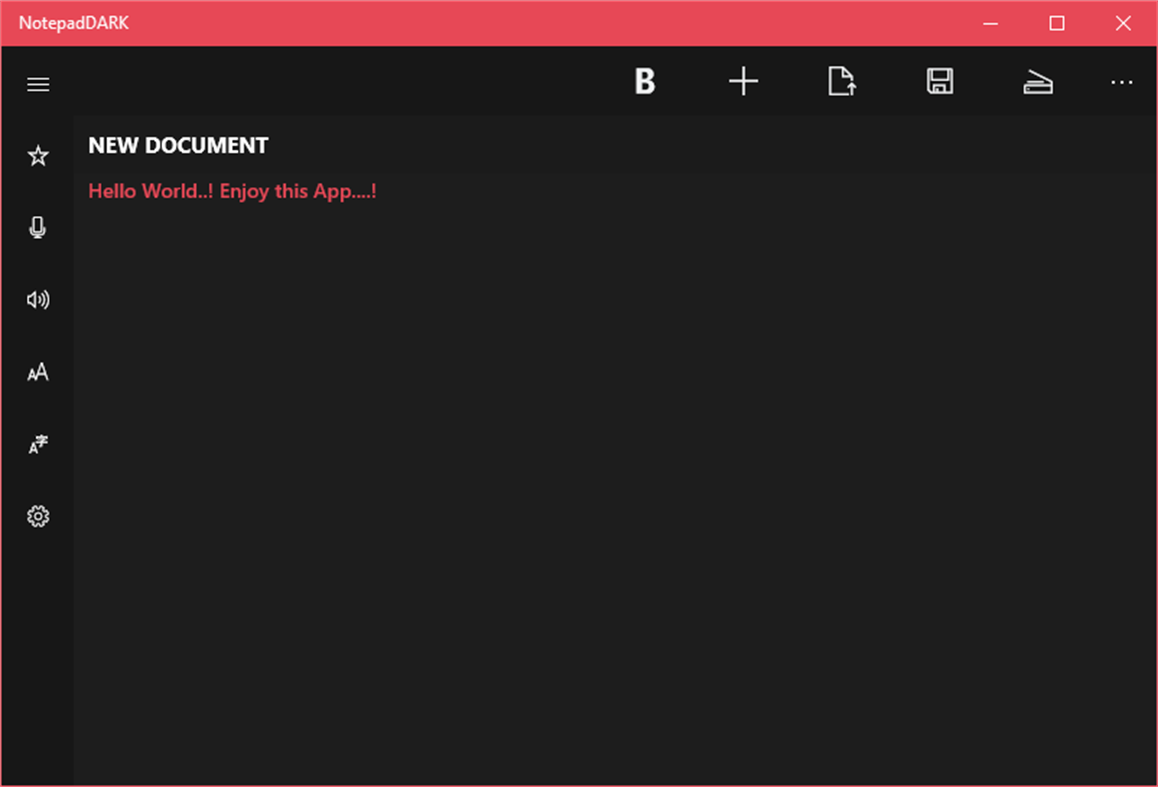Save the document with the floppy disk icon

pos(939,82)
